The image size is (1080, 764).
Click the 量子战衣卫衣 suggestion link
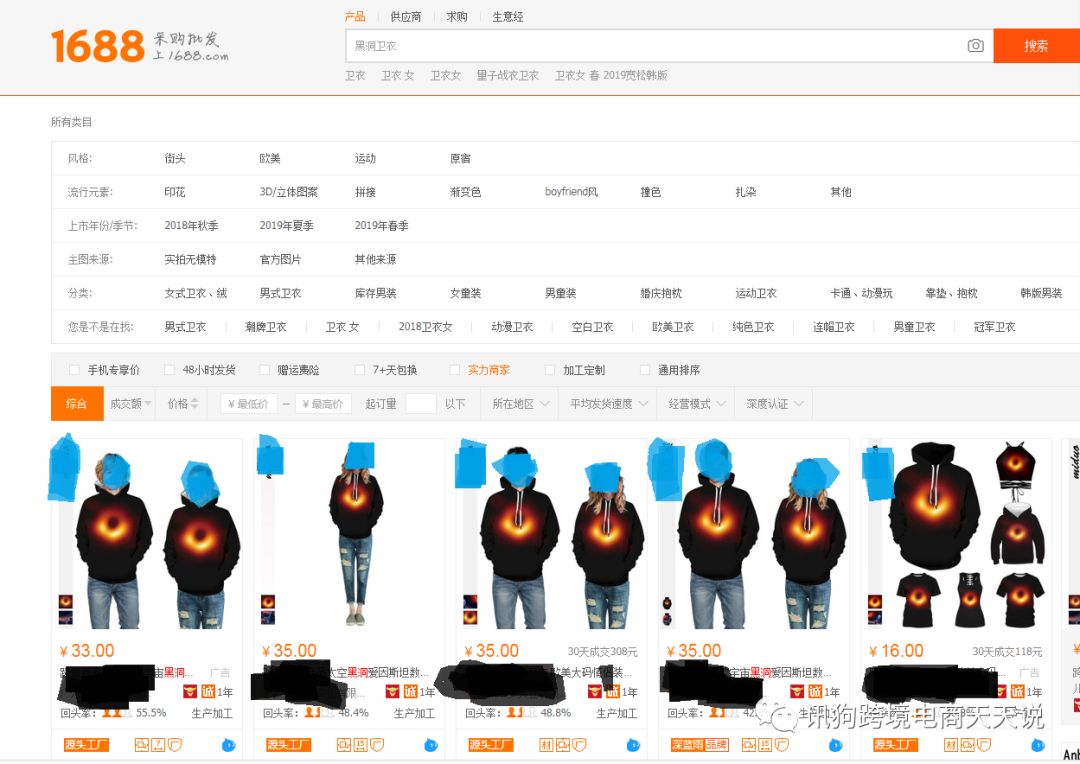(508, 75)
